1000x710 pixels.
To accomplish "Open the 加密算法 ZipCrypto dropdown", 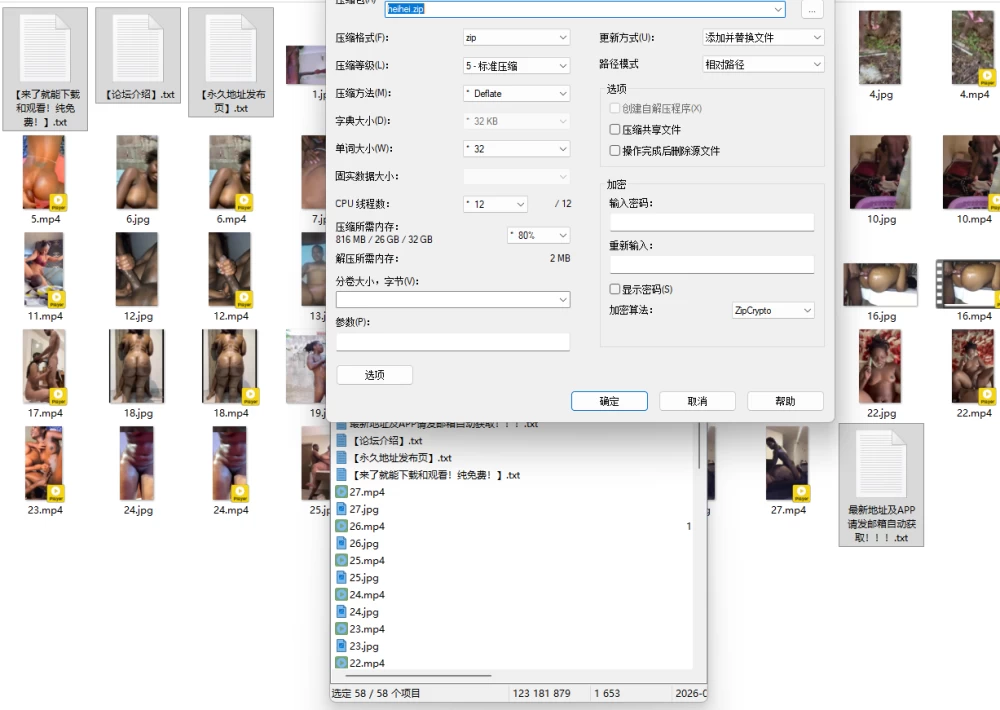I will [773, 311].
